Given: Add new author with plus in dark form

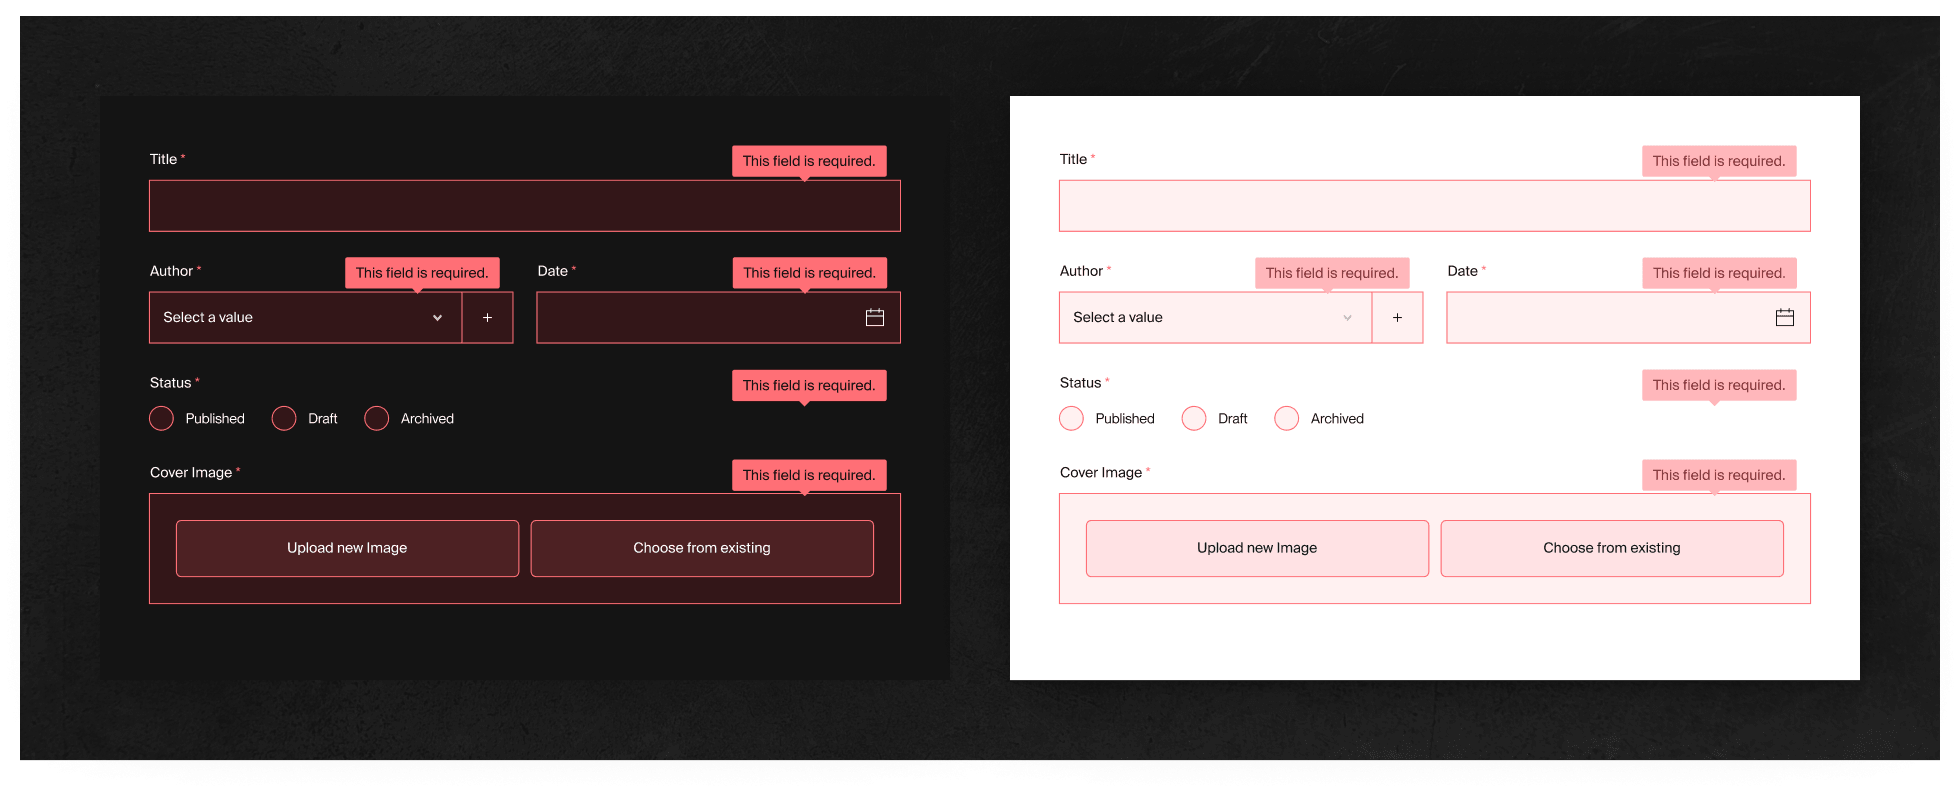Looking at the screenshot, I should [x=488, y=317].
